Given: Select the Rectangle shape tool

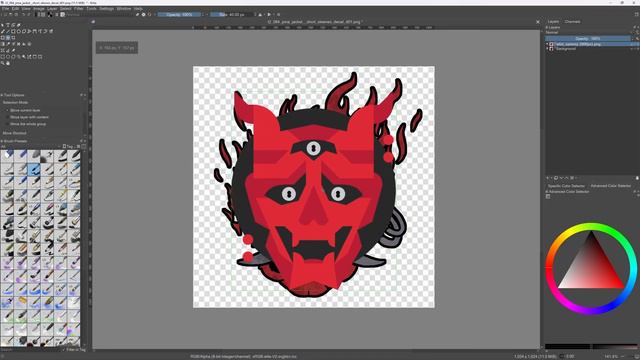Looking at the screenshot, I should coord(13,31).
